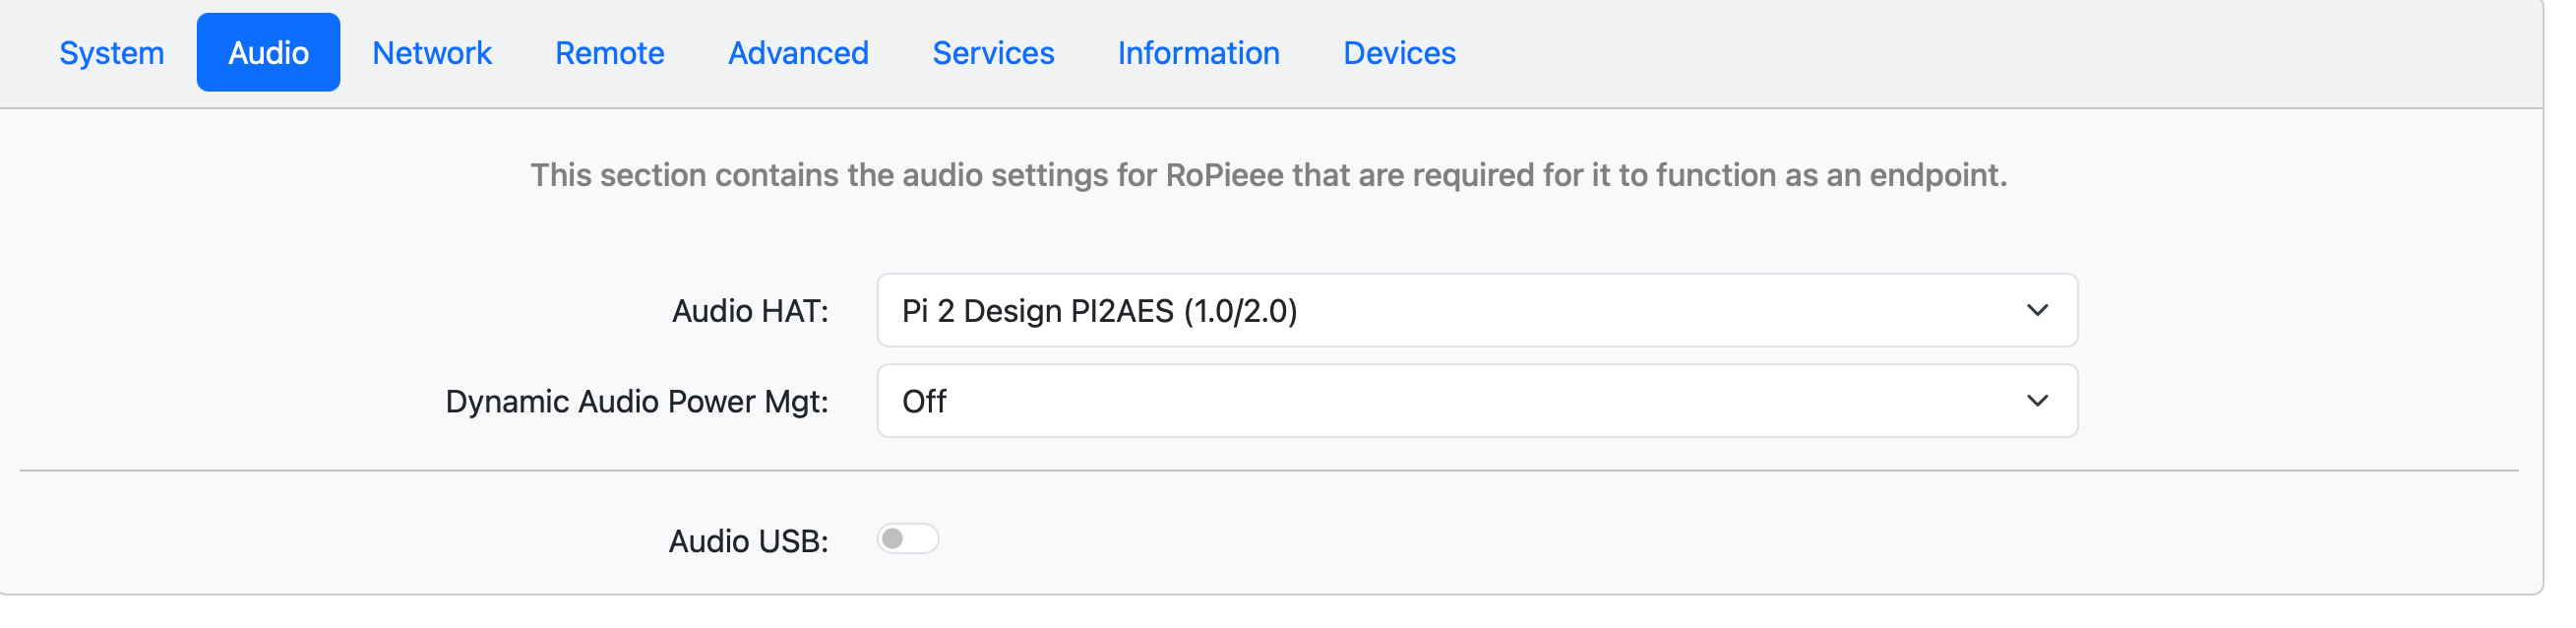Go to the Remote tab
Viewport: 2576px width, 628px height.
click(609, 53)
